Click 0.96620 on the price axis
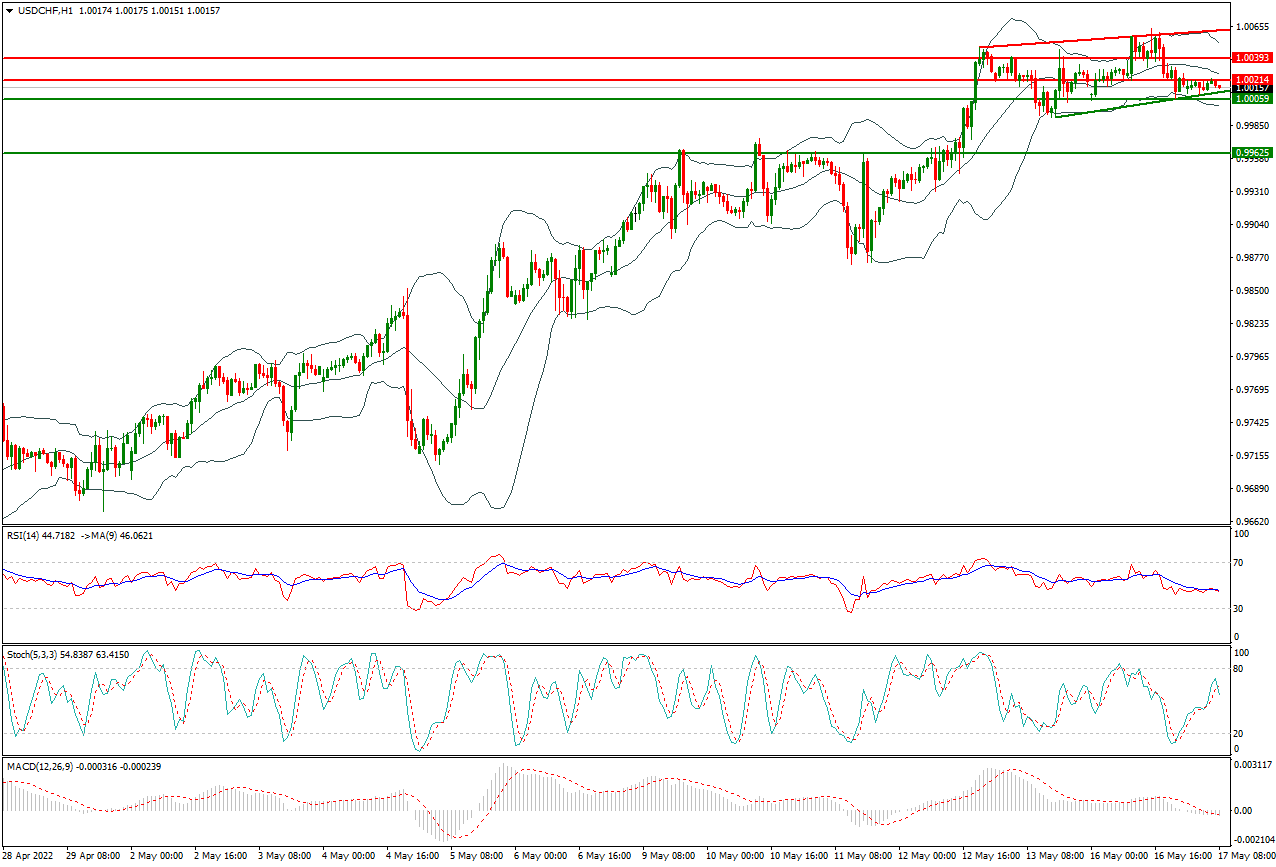 point(1252,522)
